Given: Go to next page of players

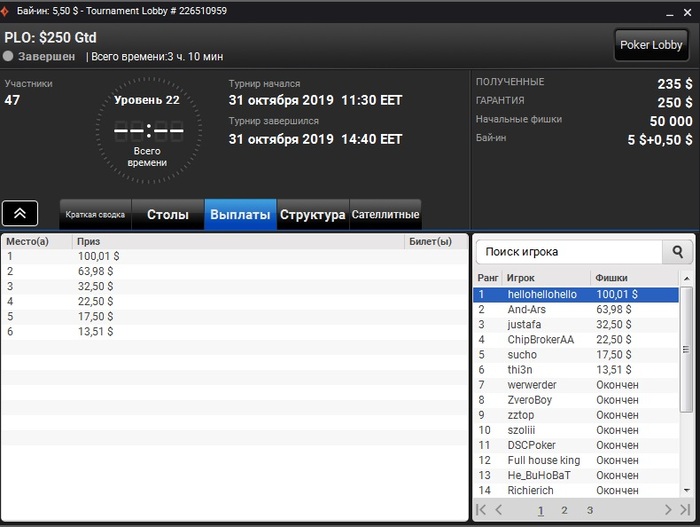Looking at the screenshot, I should pyautogui.click(x=668, y=510).
